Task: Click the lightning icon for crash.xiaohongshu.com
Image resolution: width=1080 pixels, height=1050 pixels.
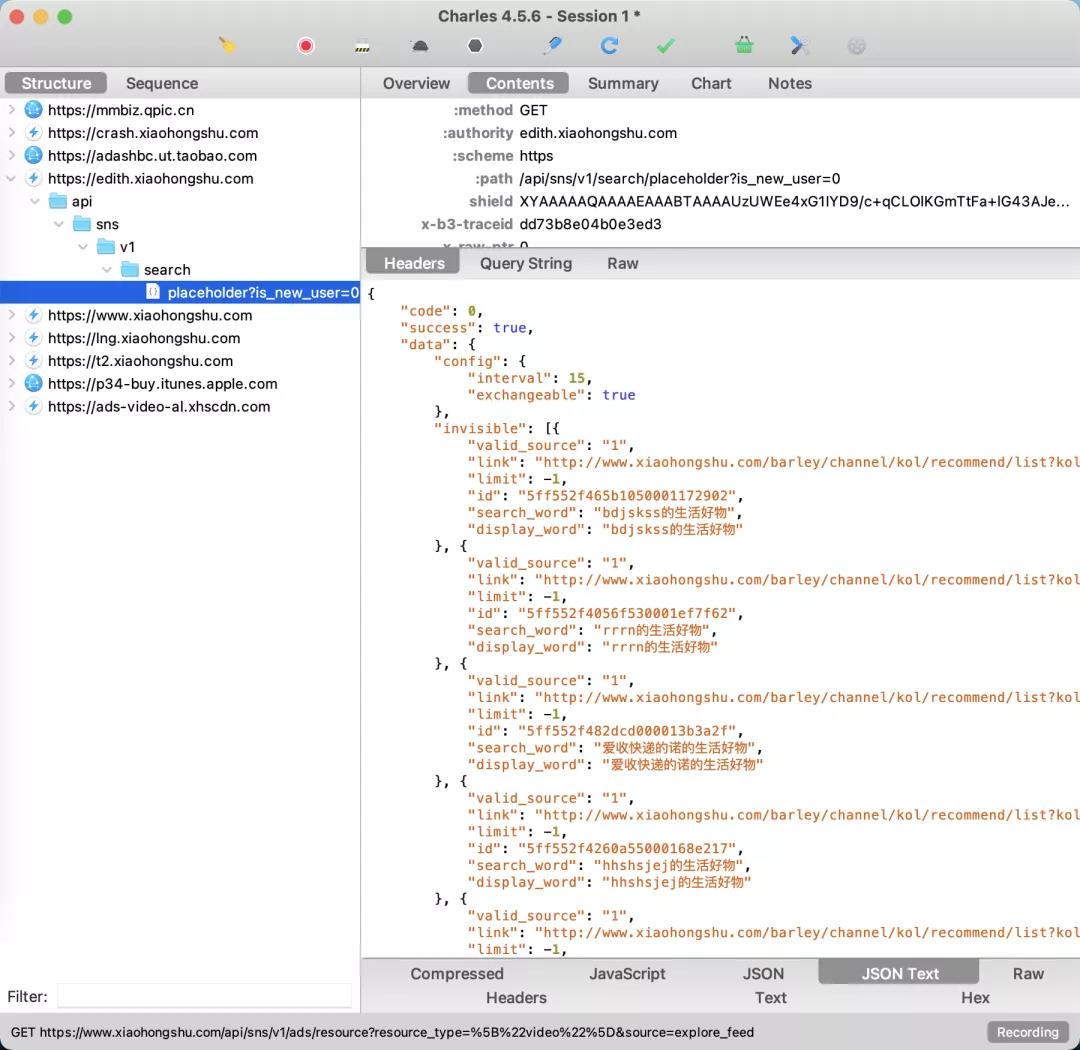Action: [33, 132]
